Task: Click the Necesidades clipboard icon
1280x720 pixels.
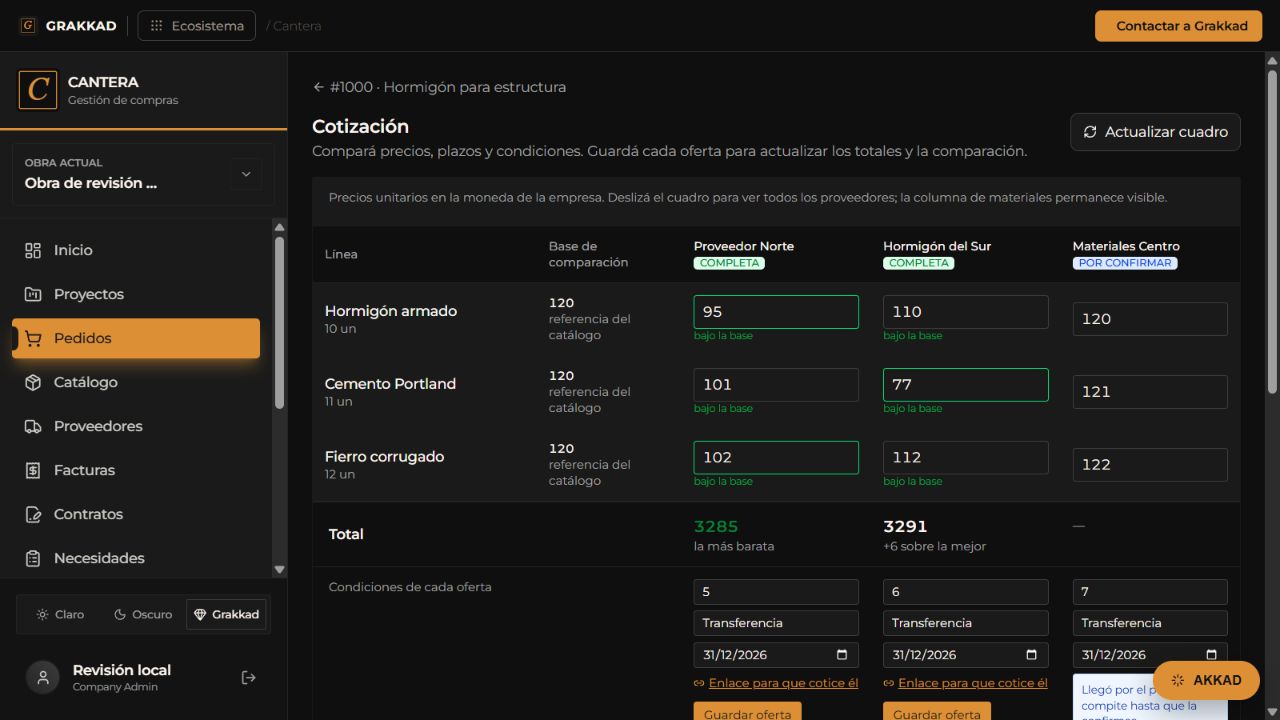Action: 33,558
